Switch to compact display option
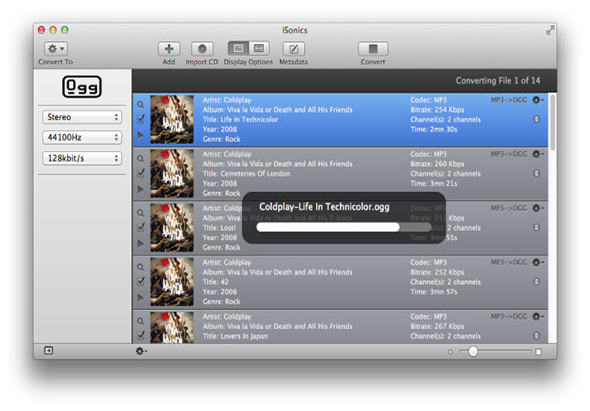This screenshot has height=411, width=590. [259, 49]
